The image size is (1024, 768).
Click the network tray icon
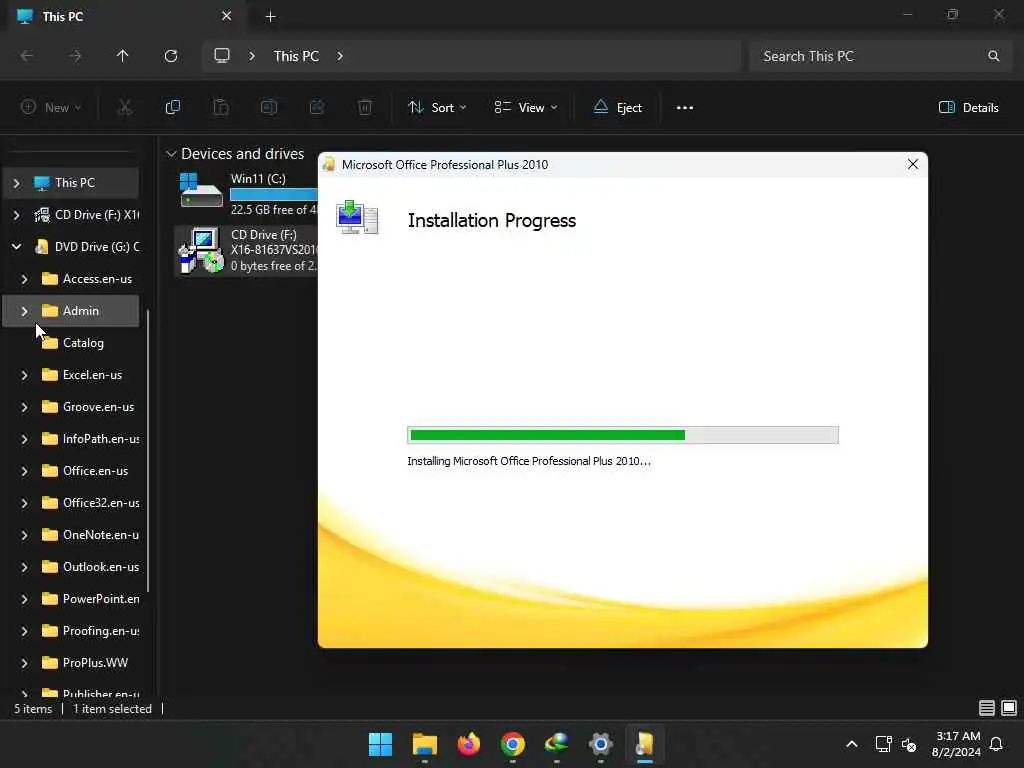tap(883, 744)
